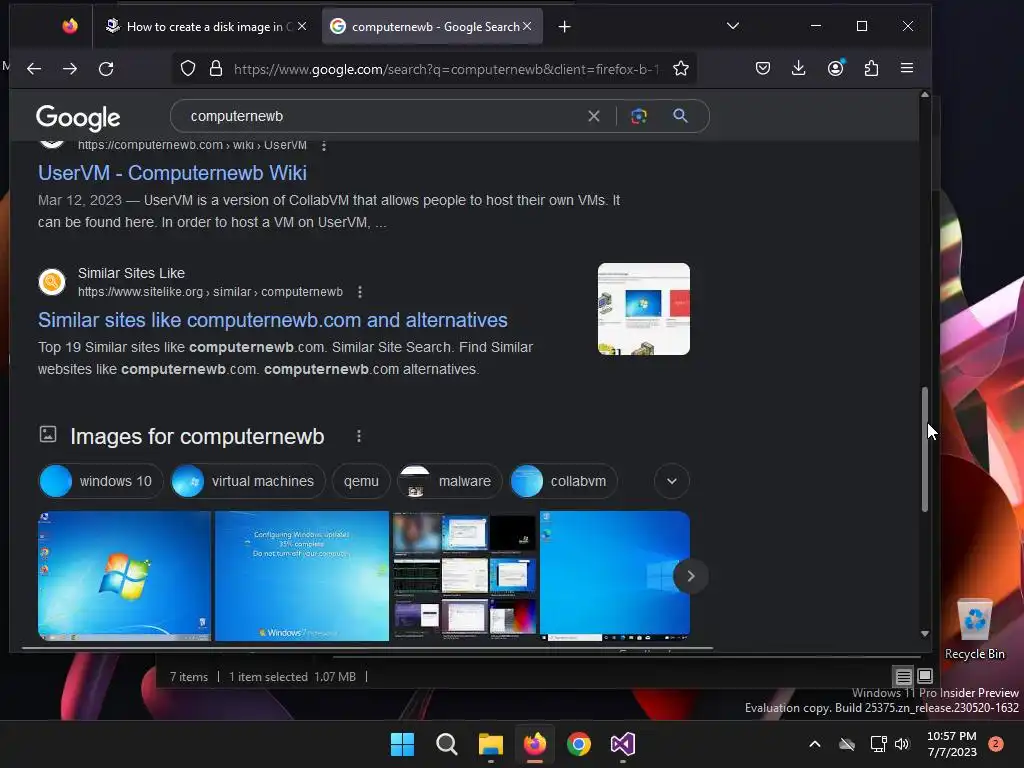
Task: Open more options for sitelike result
Action: point(360,292)
